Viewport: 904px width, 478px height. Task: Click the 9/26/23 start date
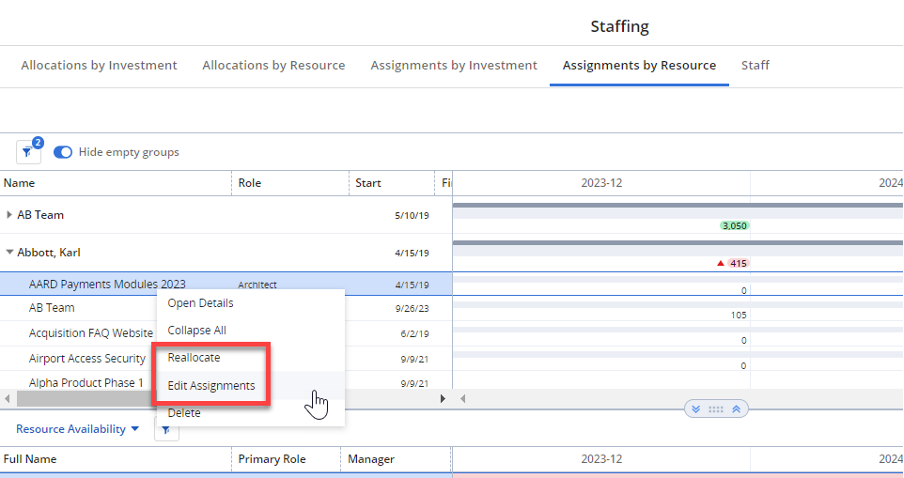(x=412, y=308)
